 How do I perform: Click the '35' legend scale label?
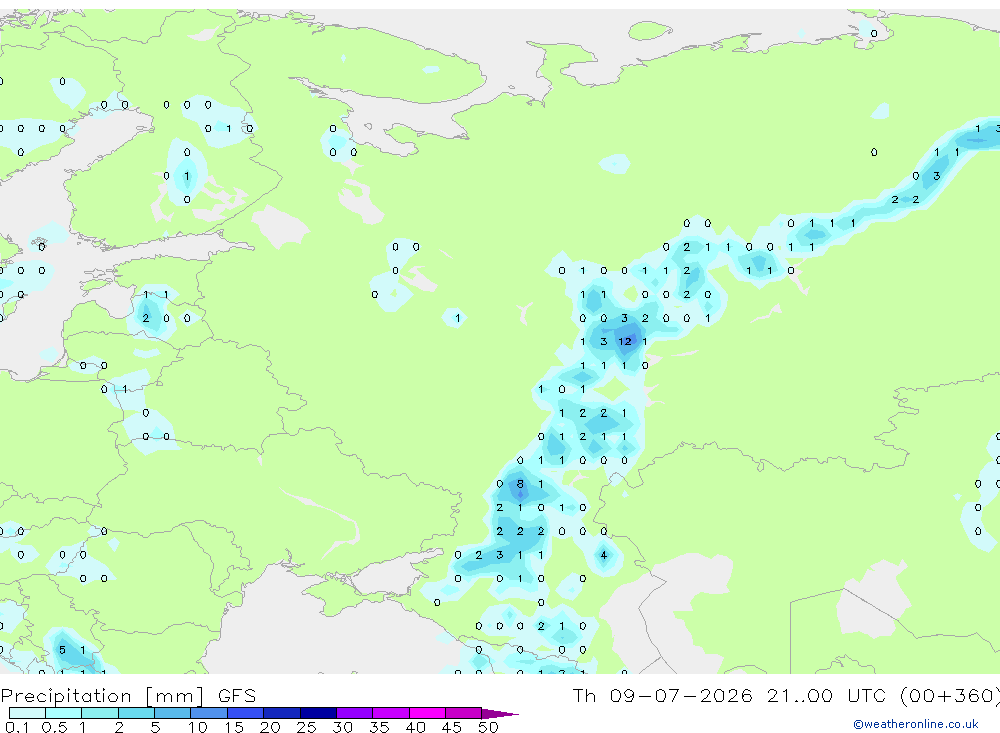coord(379,727)
